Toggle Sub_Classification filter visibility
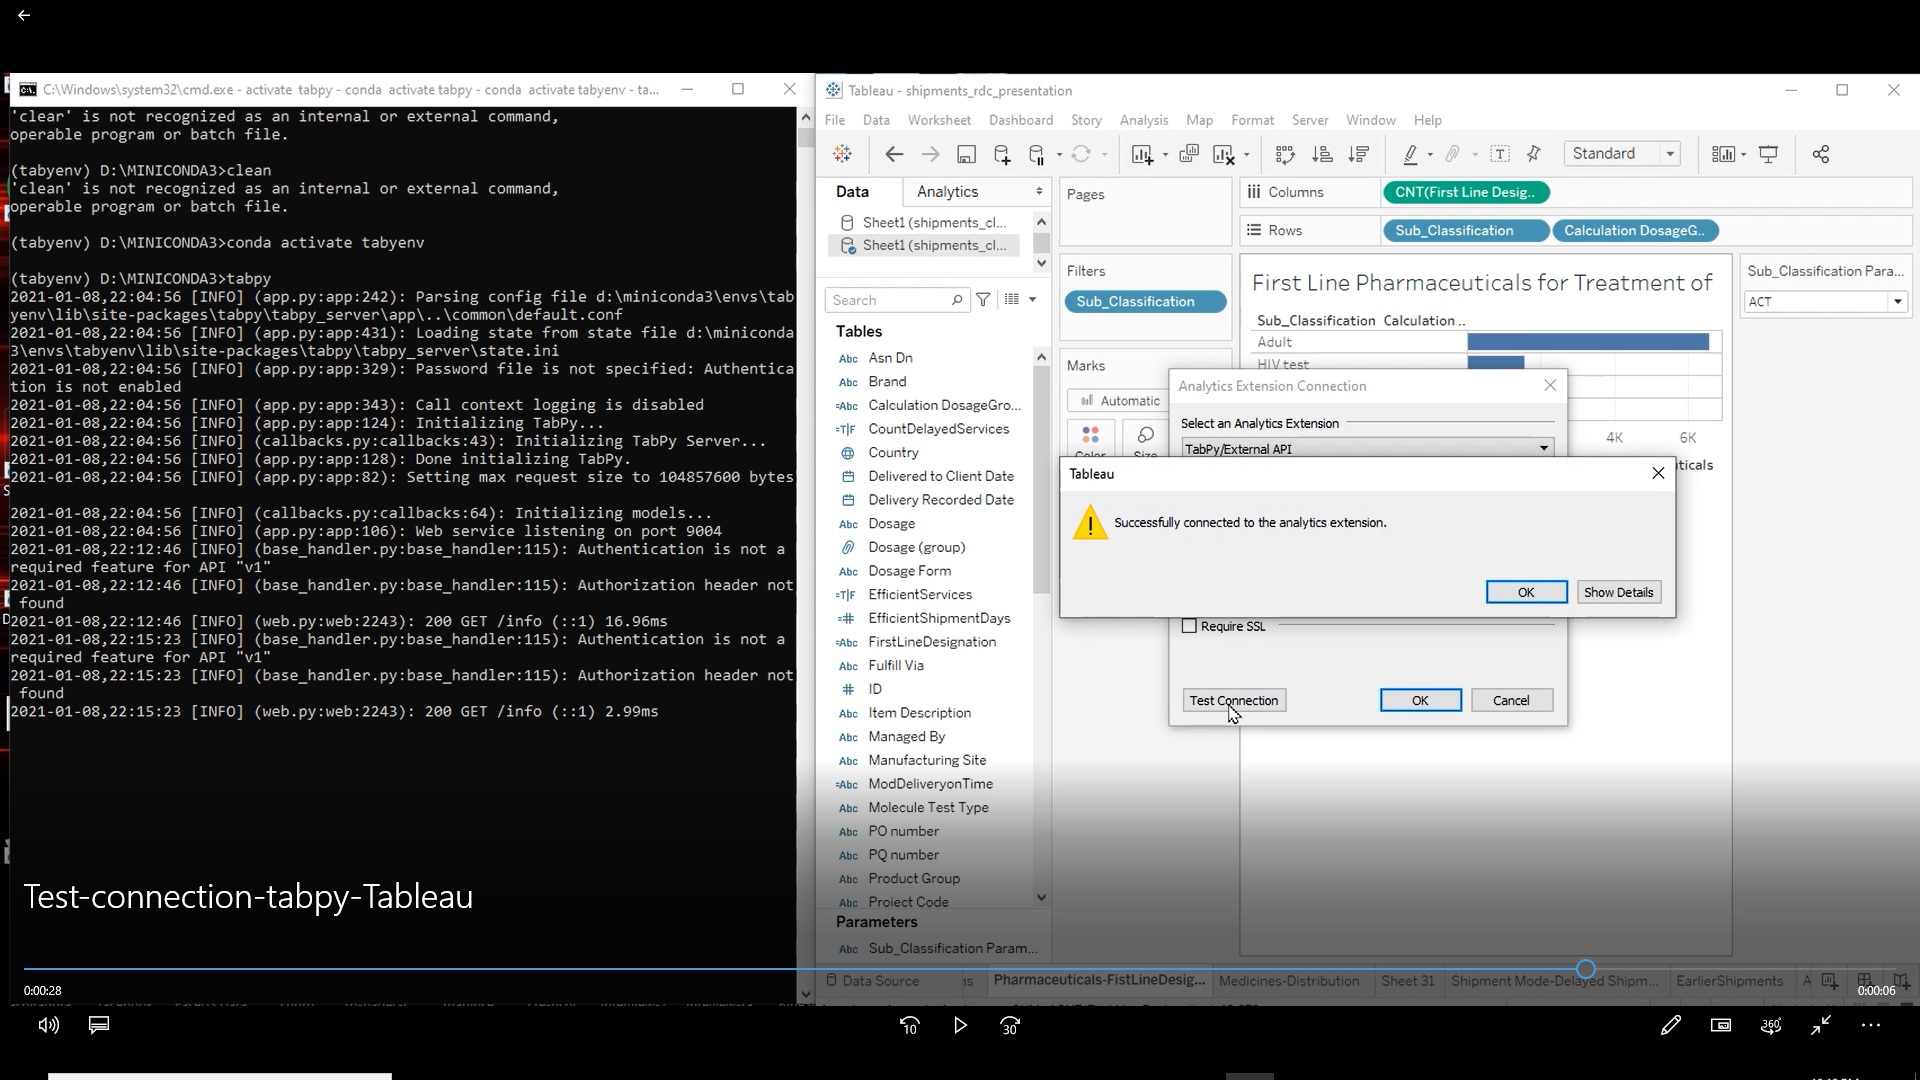 coord(1137,301)
